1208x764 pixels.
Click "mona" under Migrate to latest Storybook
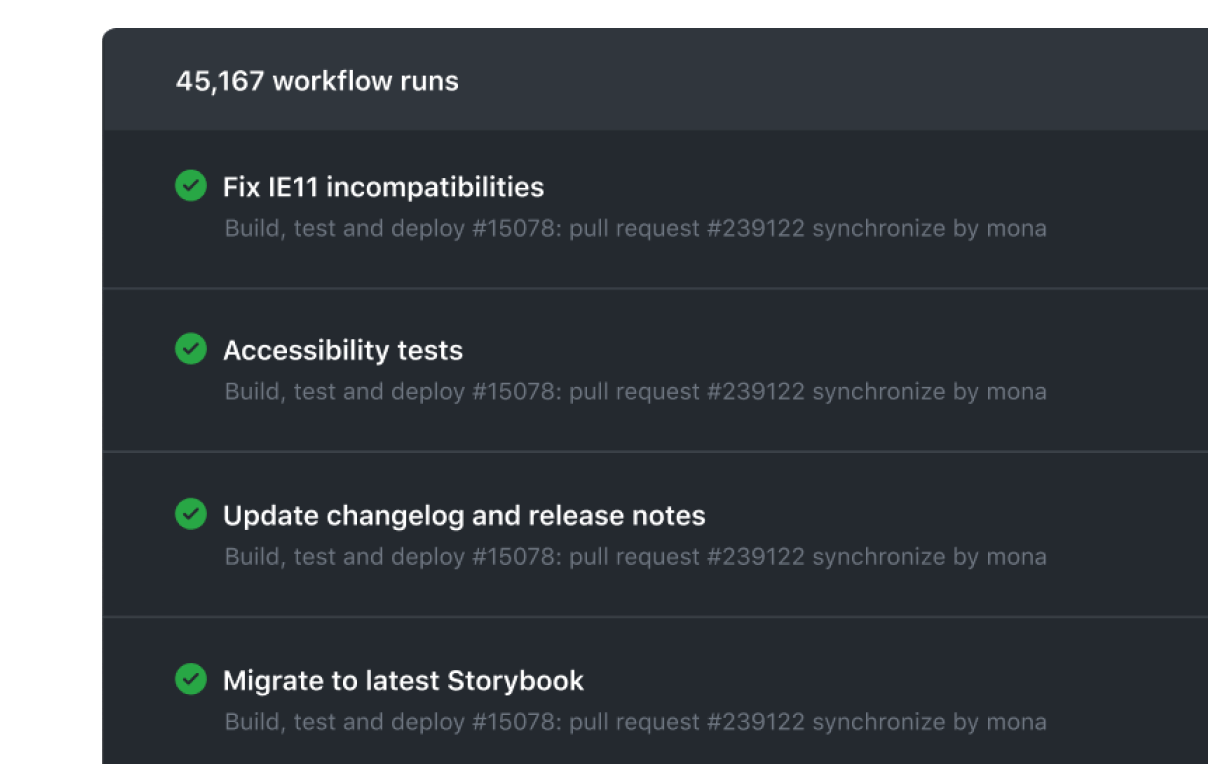1015,721
